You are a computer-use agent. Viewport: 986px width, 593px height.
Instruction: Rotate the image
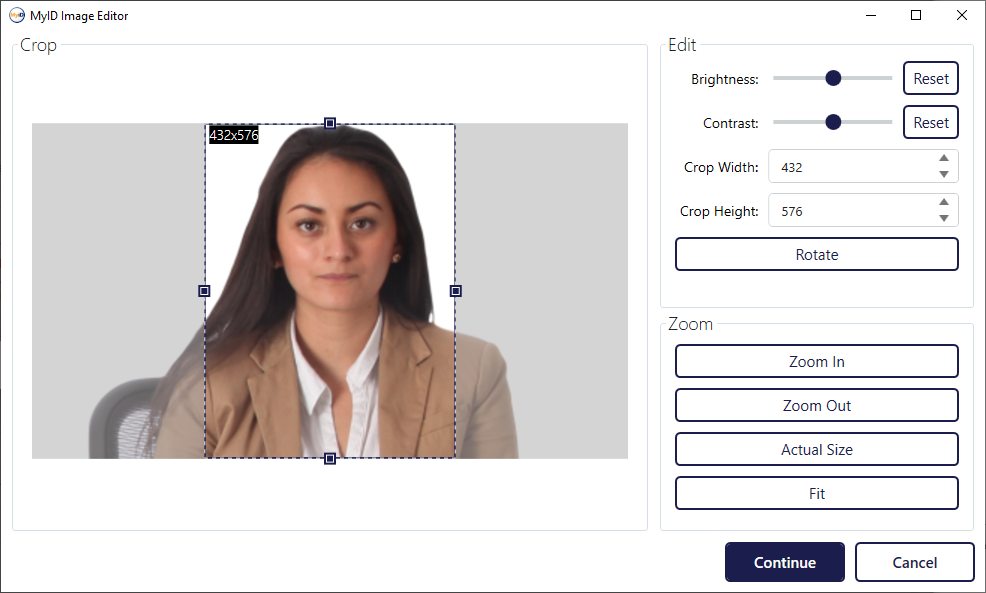pyautogui.click(x=816, y=255)
